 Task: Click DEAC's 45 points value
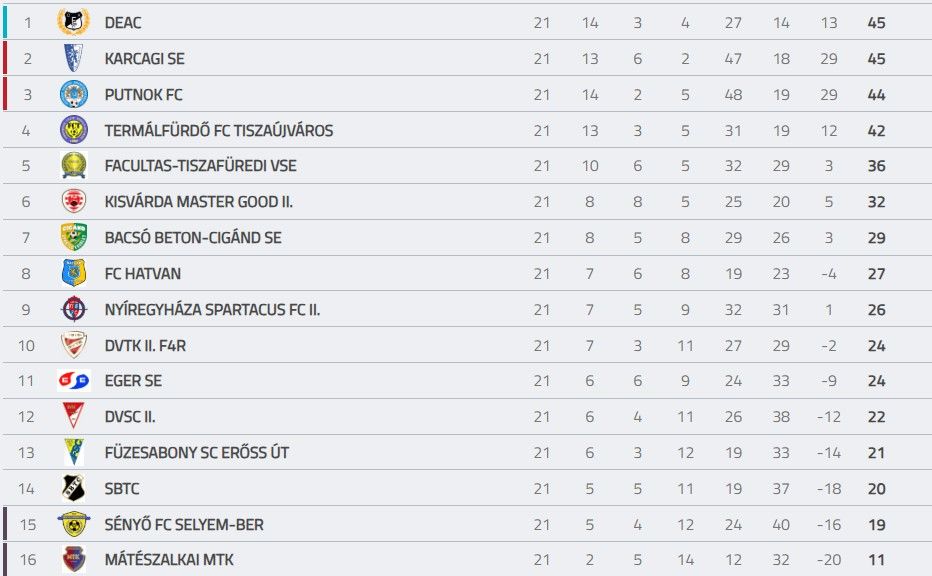click(x=876, y=23)
